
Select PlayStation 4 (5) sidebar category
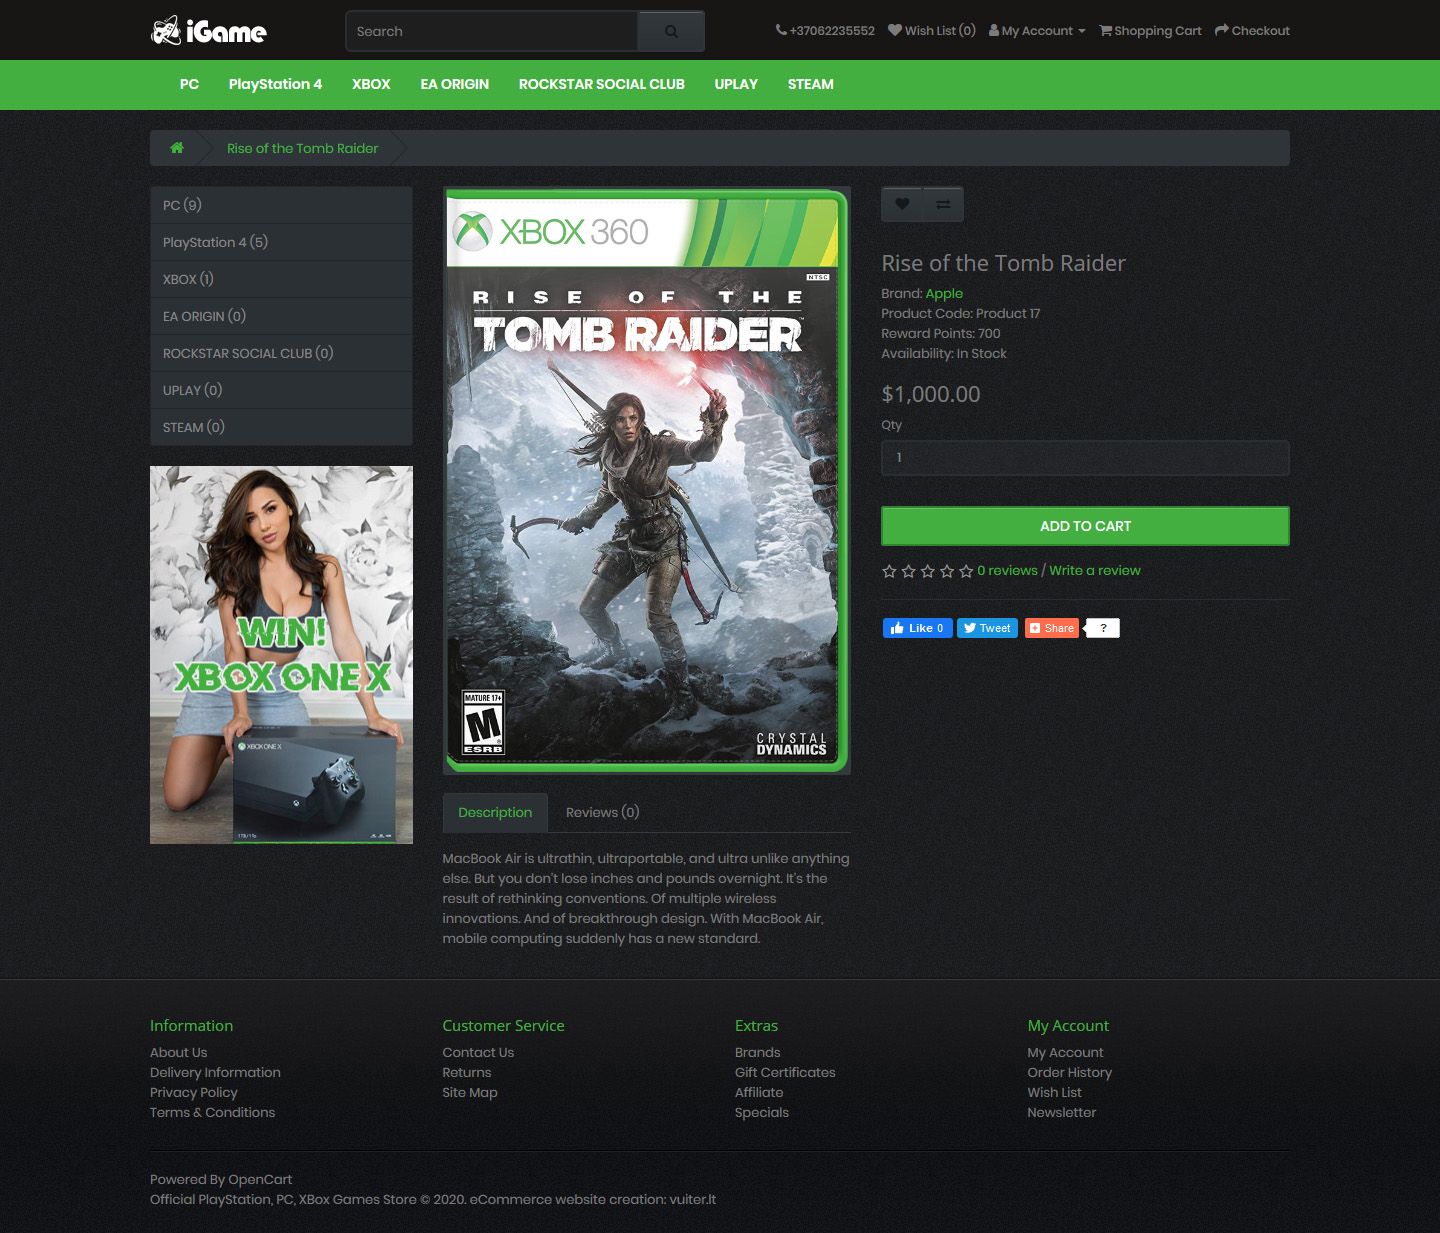click(281, 242)
